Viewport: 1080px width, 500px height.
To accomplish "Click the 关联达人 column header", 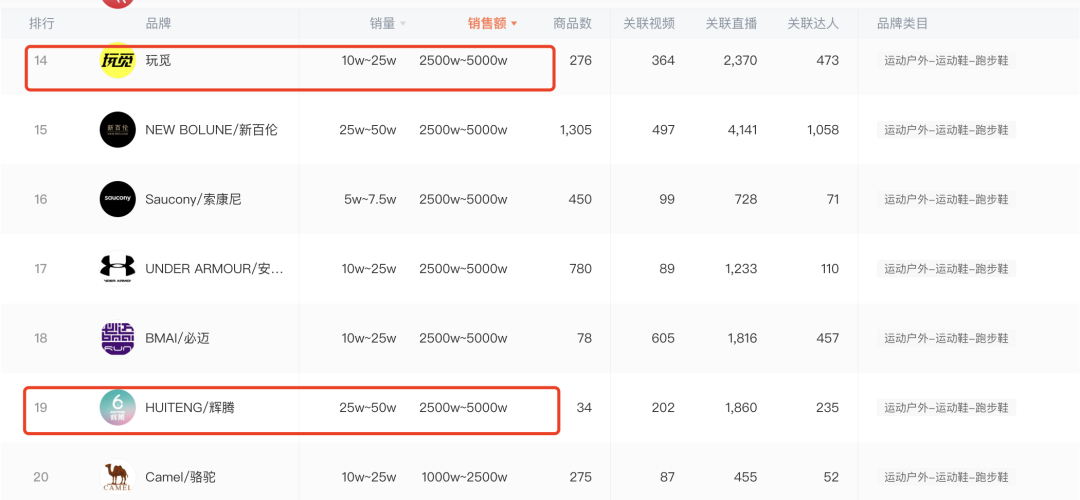I will pyautogui.click(x=813, y=23).
